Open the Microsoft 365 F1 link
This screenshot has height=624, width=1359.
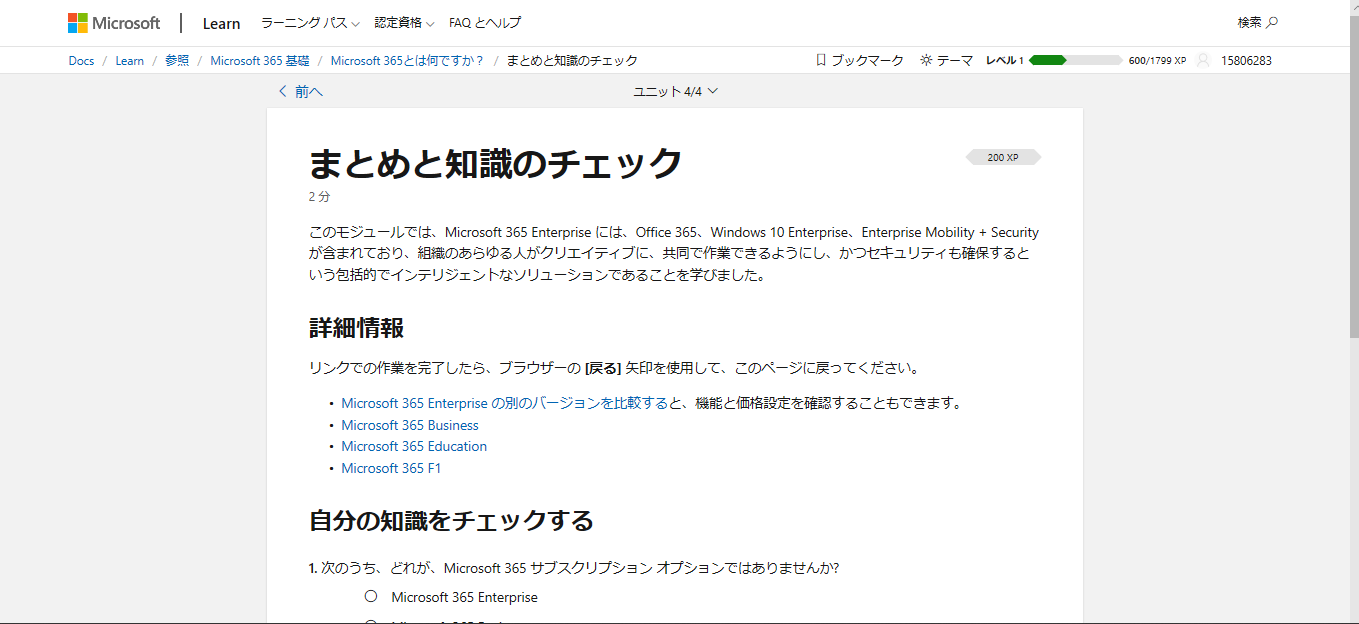point(391,468)
